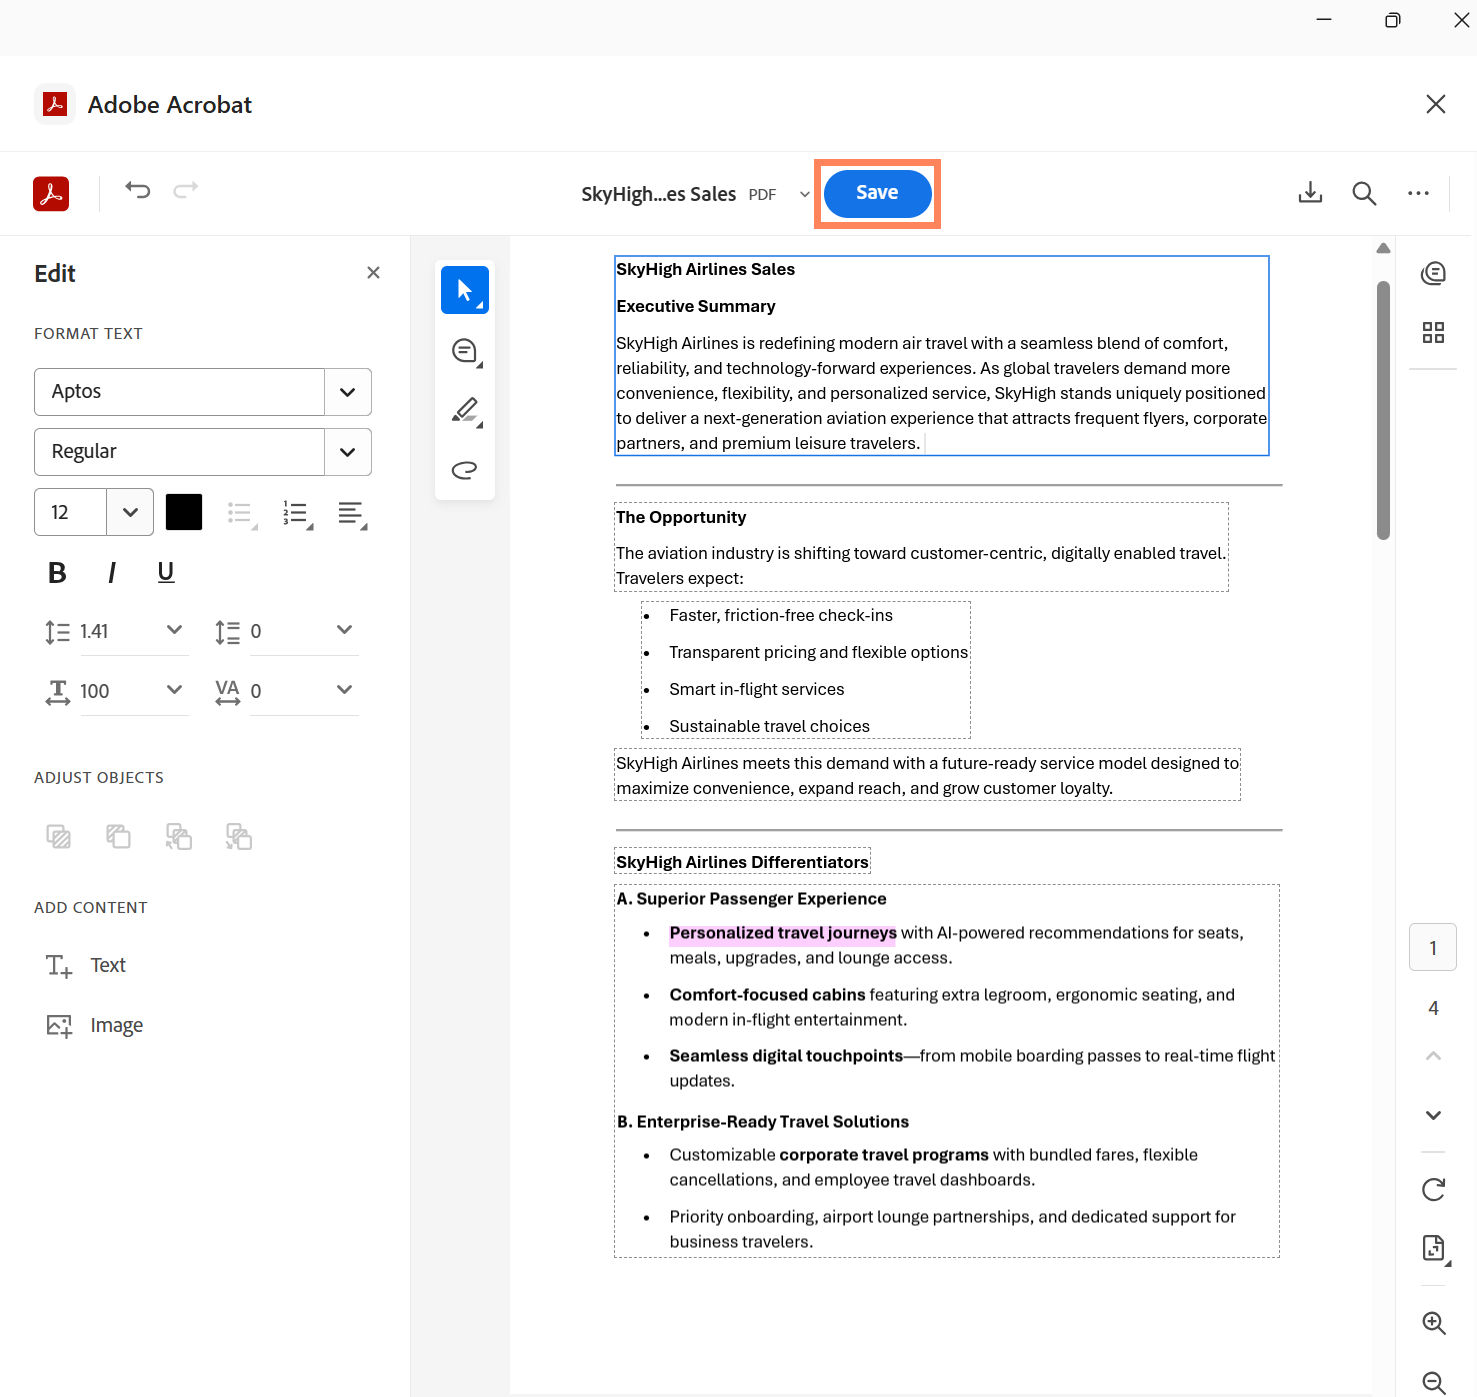Toggle italic formatting

(x=112, y=572)
